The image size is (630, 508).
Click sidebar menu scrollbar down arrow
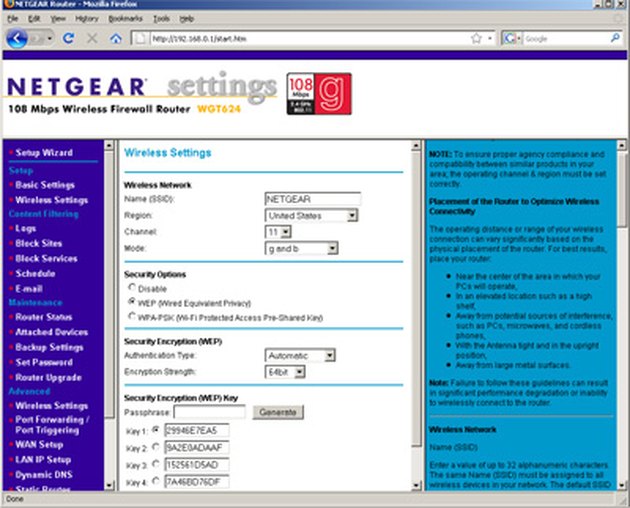click(x=109, y=485)
